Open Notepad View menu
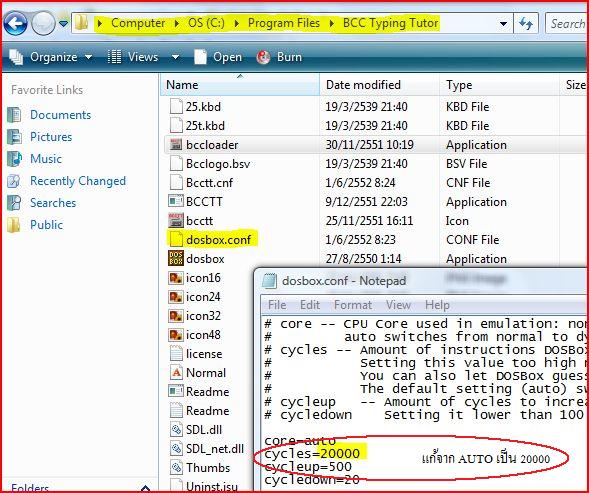 (398, 305)
